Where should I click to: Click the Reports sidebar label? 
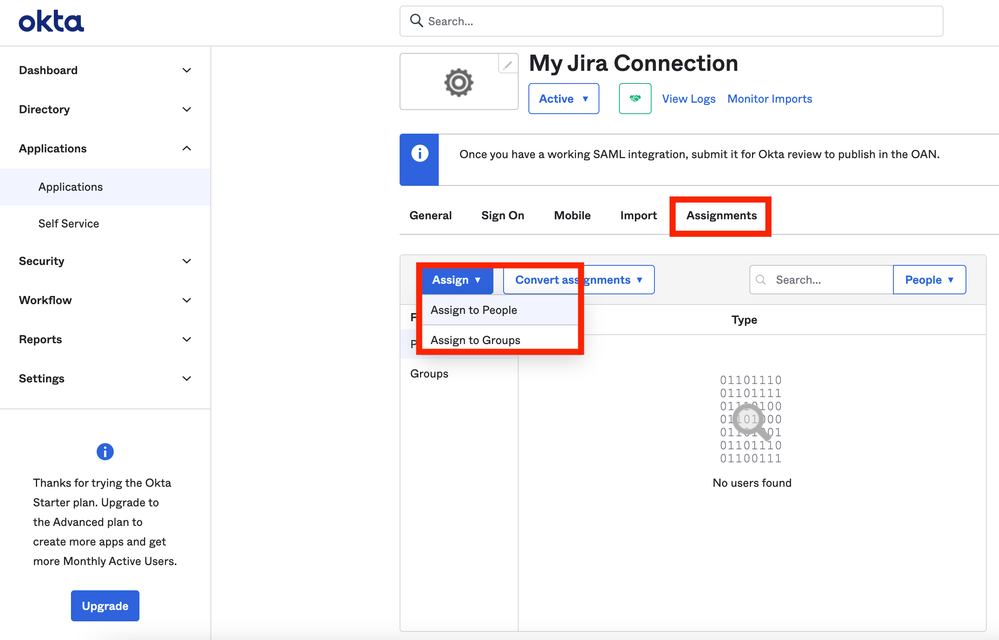(40, 339)
